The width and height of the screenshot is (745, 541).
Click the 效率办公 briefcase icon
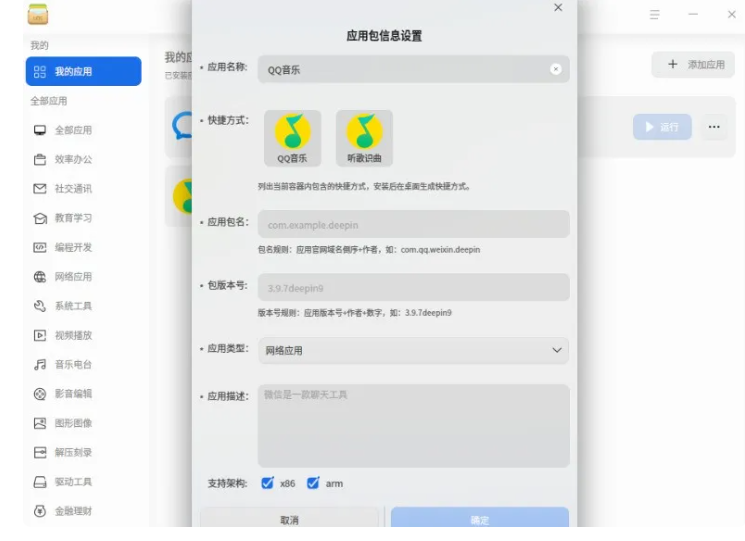pos(40,160)
